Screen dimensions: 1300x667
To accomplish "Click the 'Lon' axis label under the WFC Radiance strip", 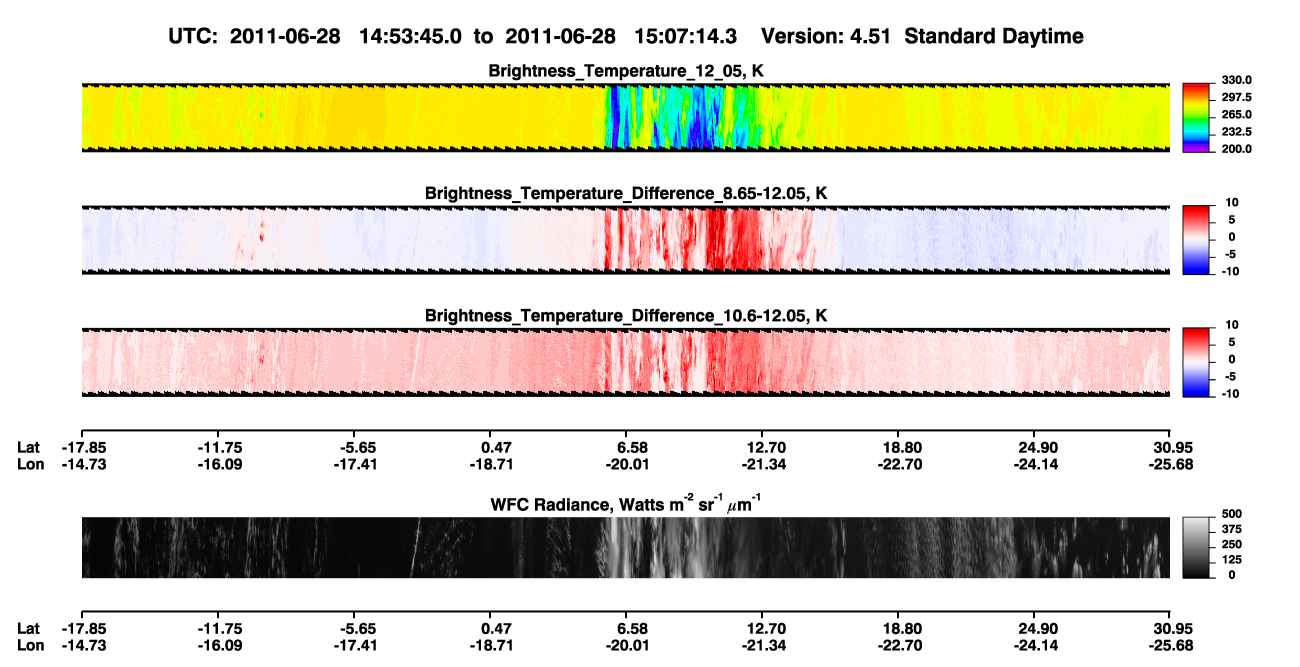I will 30,645.
